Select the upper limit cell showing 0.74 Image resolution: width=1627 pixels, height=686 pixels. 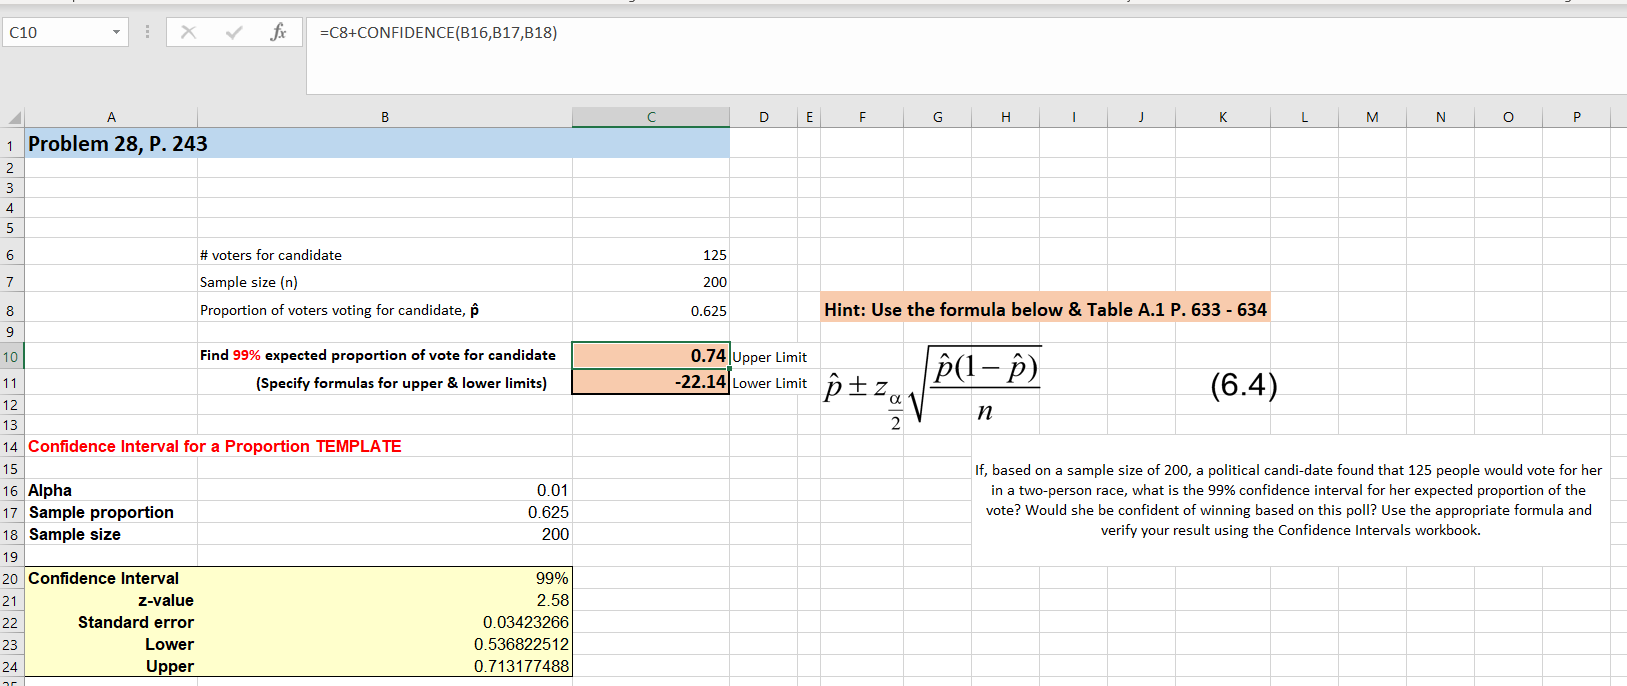(651, 356)
